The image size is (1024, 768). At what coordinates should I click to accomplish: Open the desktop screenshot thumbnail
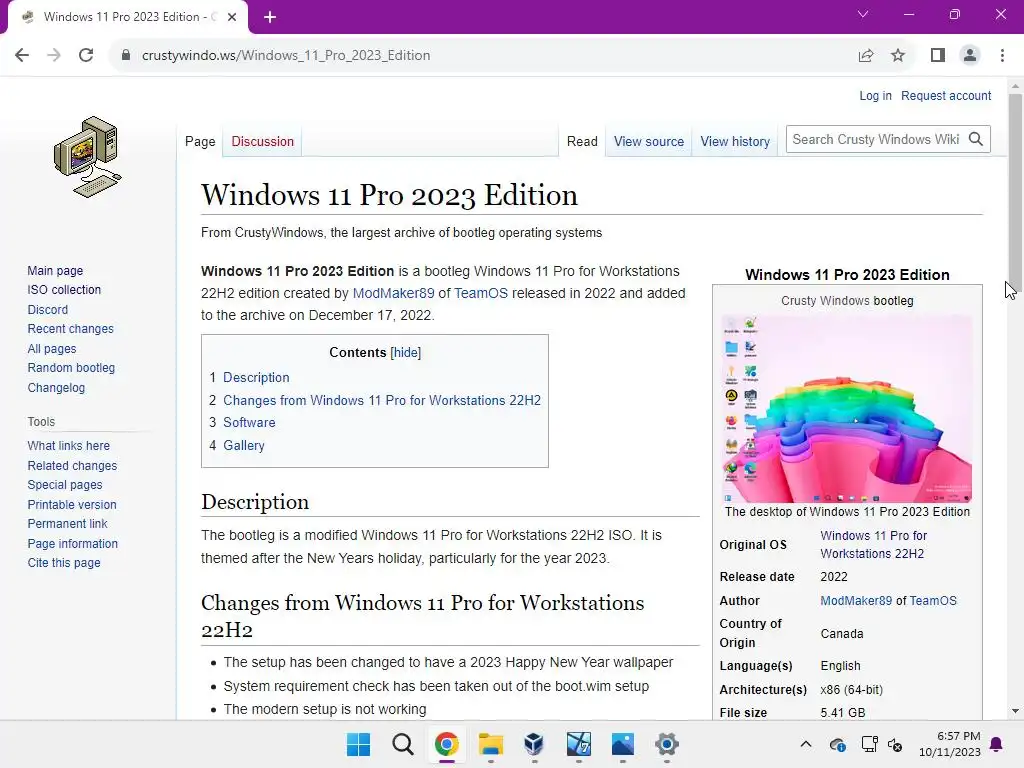click(847, 409)
